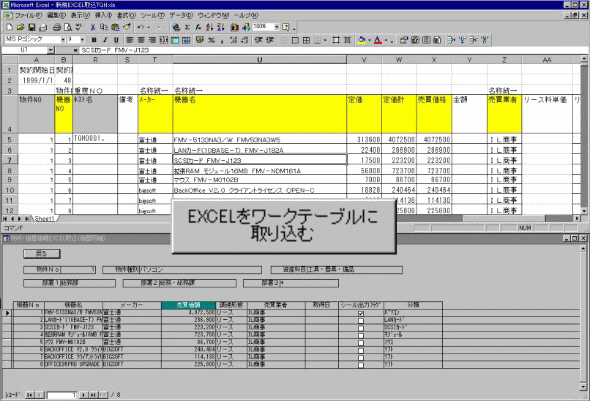Viewport: 590px width, 401px height.
Task: Open the fill color dropdown arrow
Action: pos(370,40)
